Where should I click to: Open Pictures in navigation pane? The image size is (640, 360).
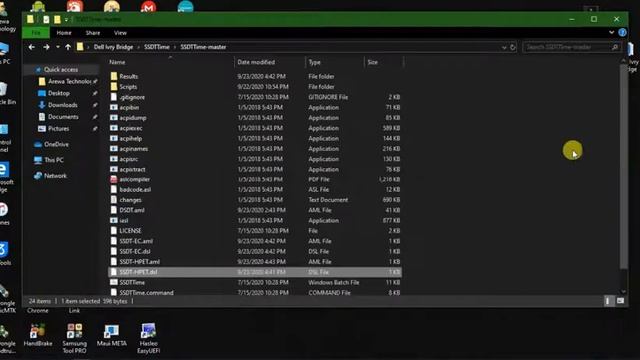click(58, 129)
